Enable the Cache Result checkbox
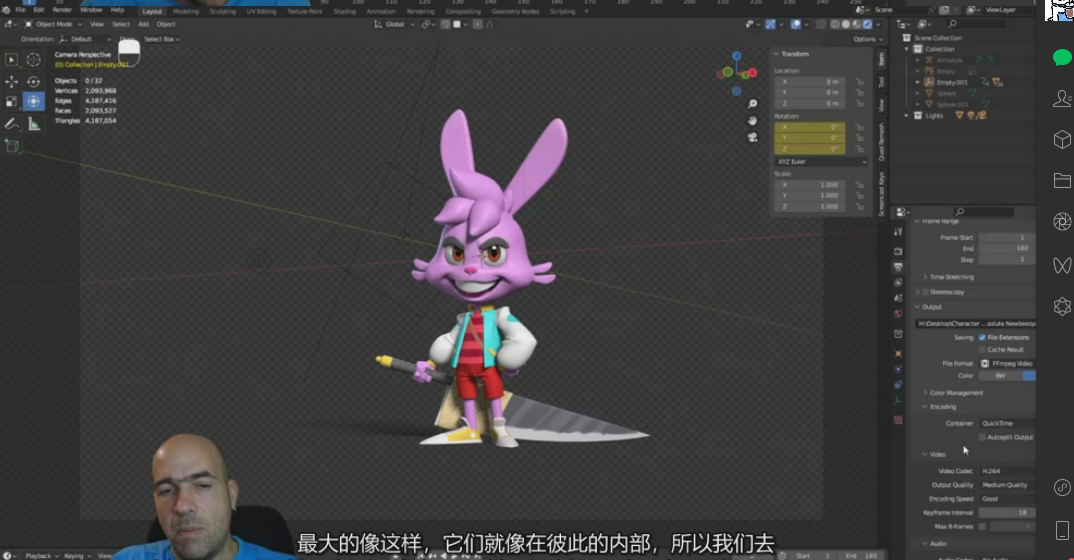This screenshot has width=1074, height=560. click(x=982, y=350)
